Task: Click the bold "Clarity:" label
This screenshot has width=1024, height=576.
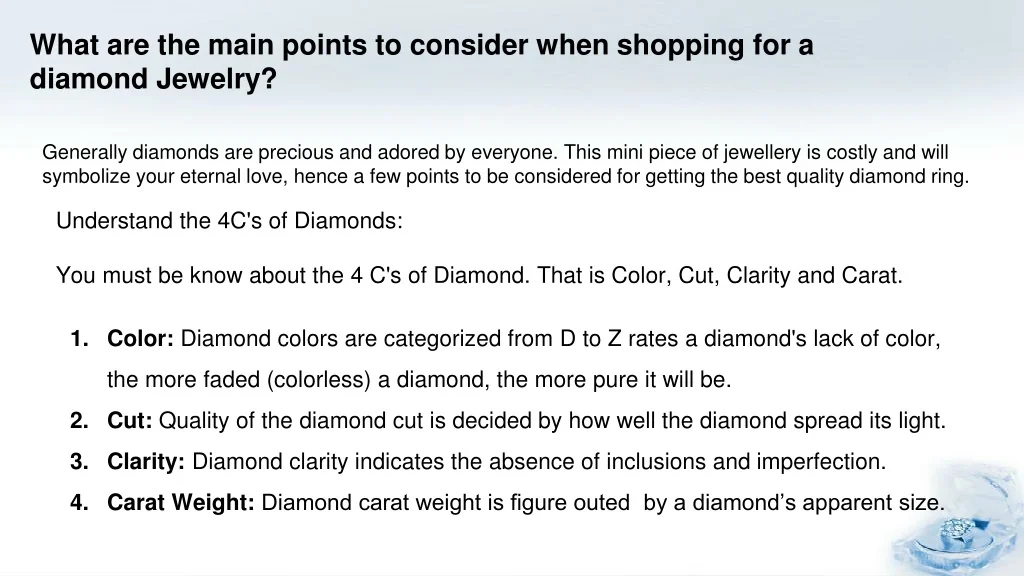Action: [146, 462]
